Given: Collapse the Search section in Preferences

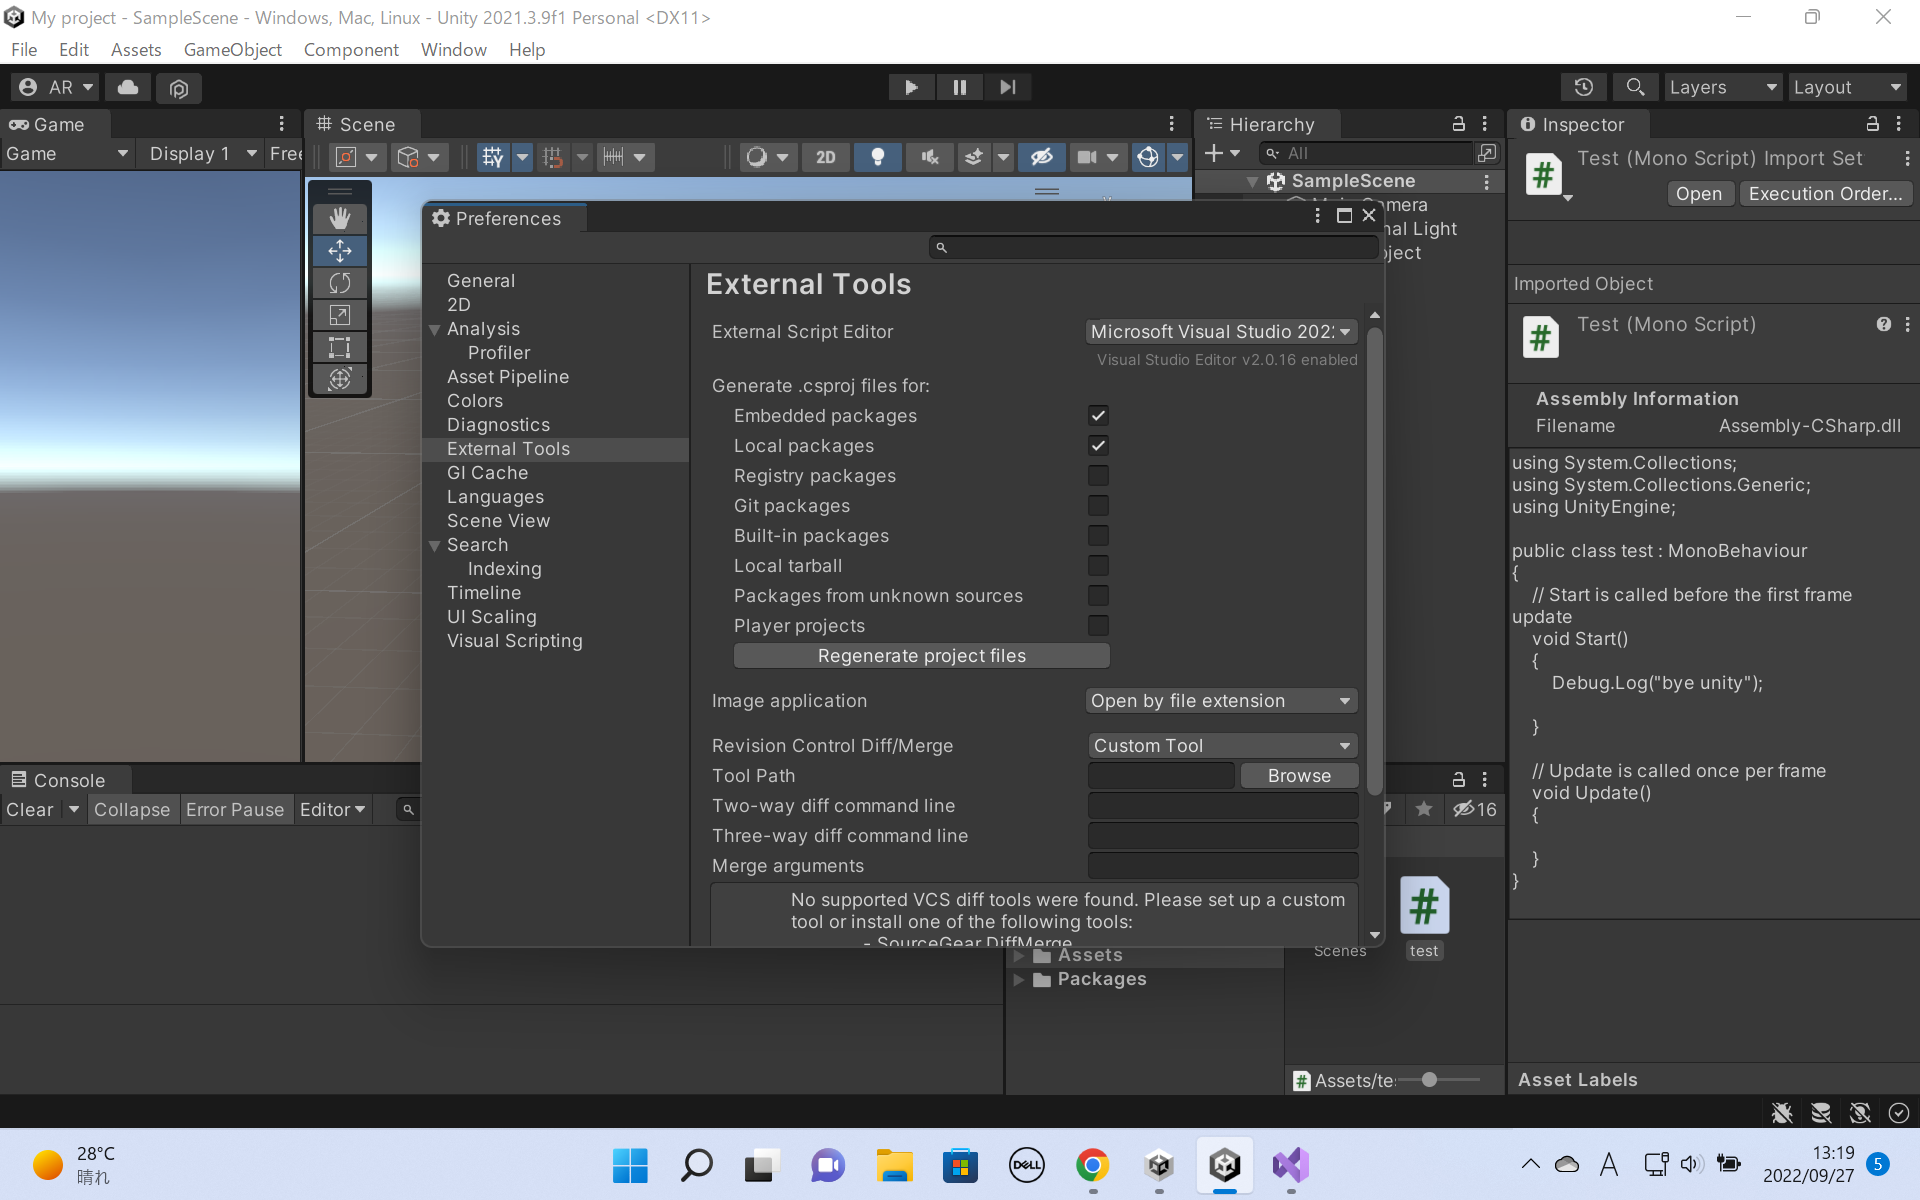Looking at the screenshot, I should point(435,545).
